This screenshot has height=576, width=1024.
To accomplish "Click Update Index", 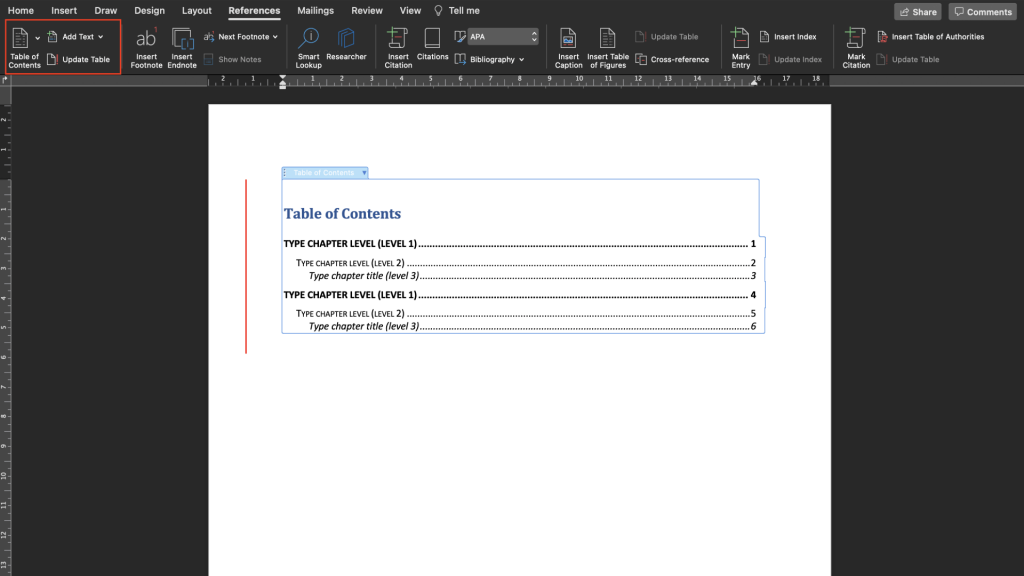I will 790,59.
